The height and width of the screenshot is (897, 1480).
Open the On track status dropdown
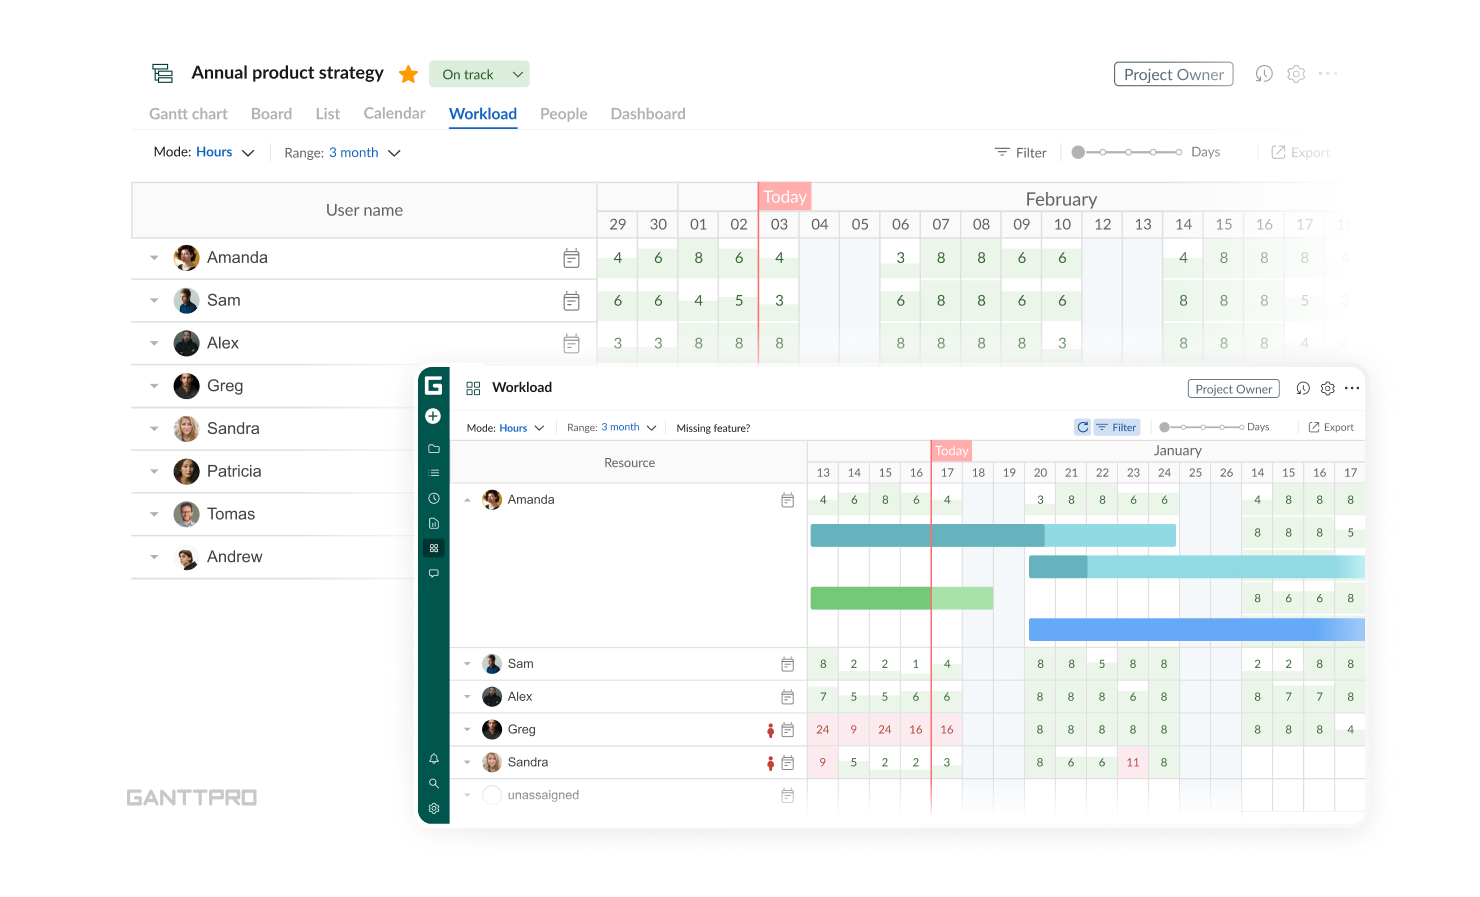pyautogui.click(x=479, y=73)
